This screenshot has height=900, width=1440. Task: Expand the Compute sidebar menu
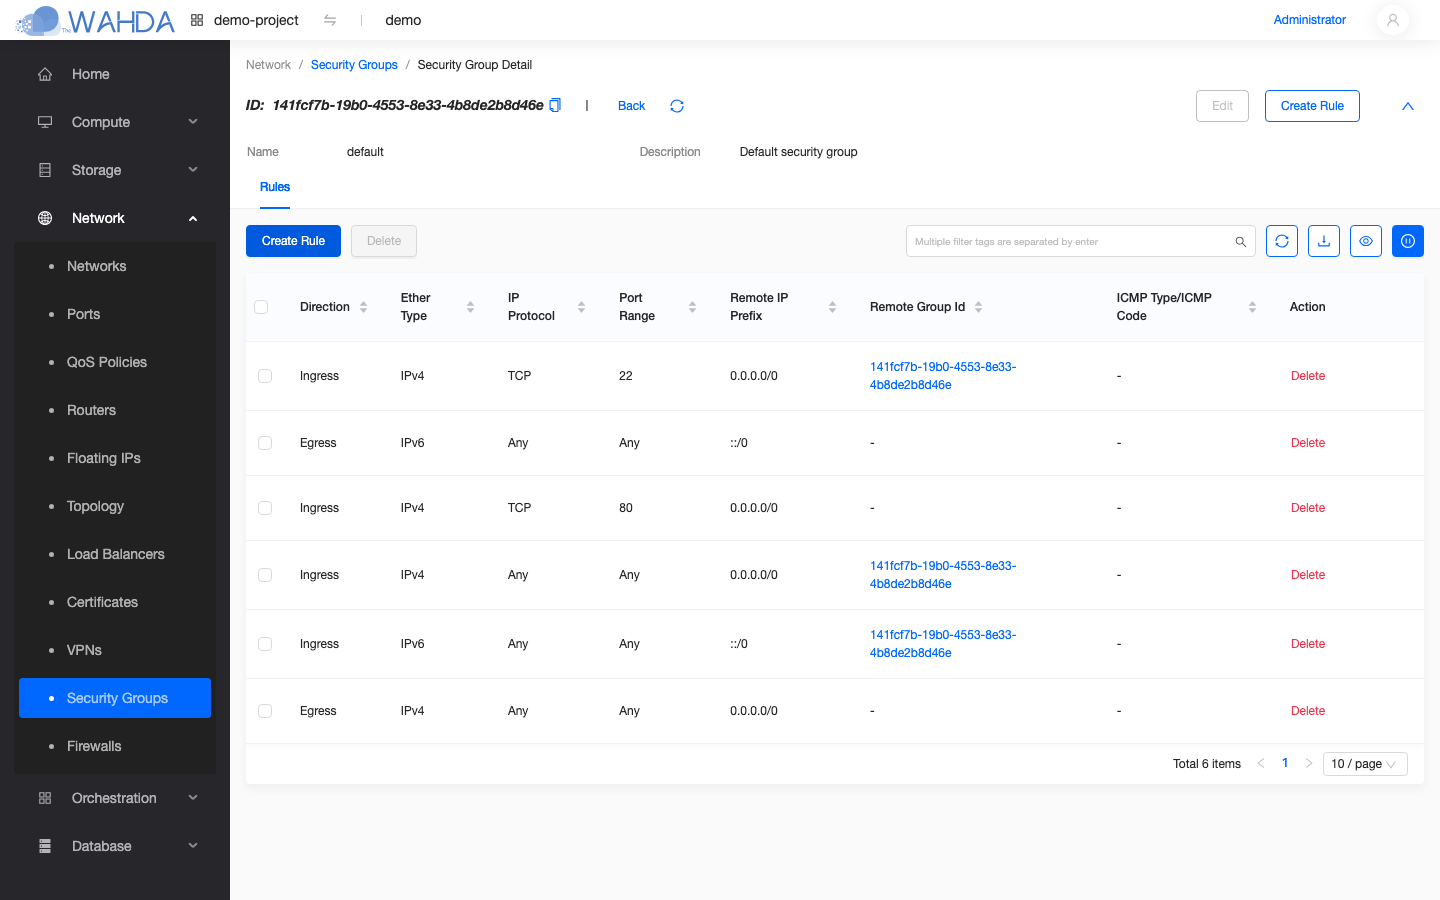(115, 122)
